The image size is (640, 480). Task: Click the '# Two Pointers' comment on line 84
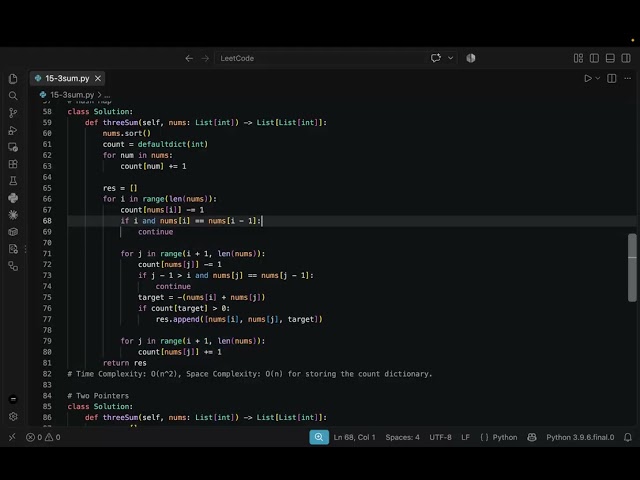pyautogui.click(x=98, y=396)
